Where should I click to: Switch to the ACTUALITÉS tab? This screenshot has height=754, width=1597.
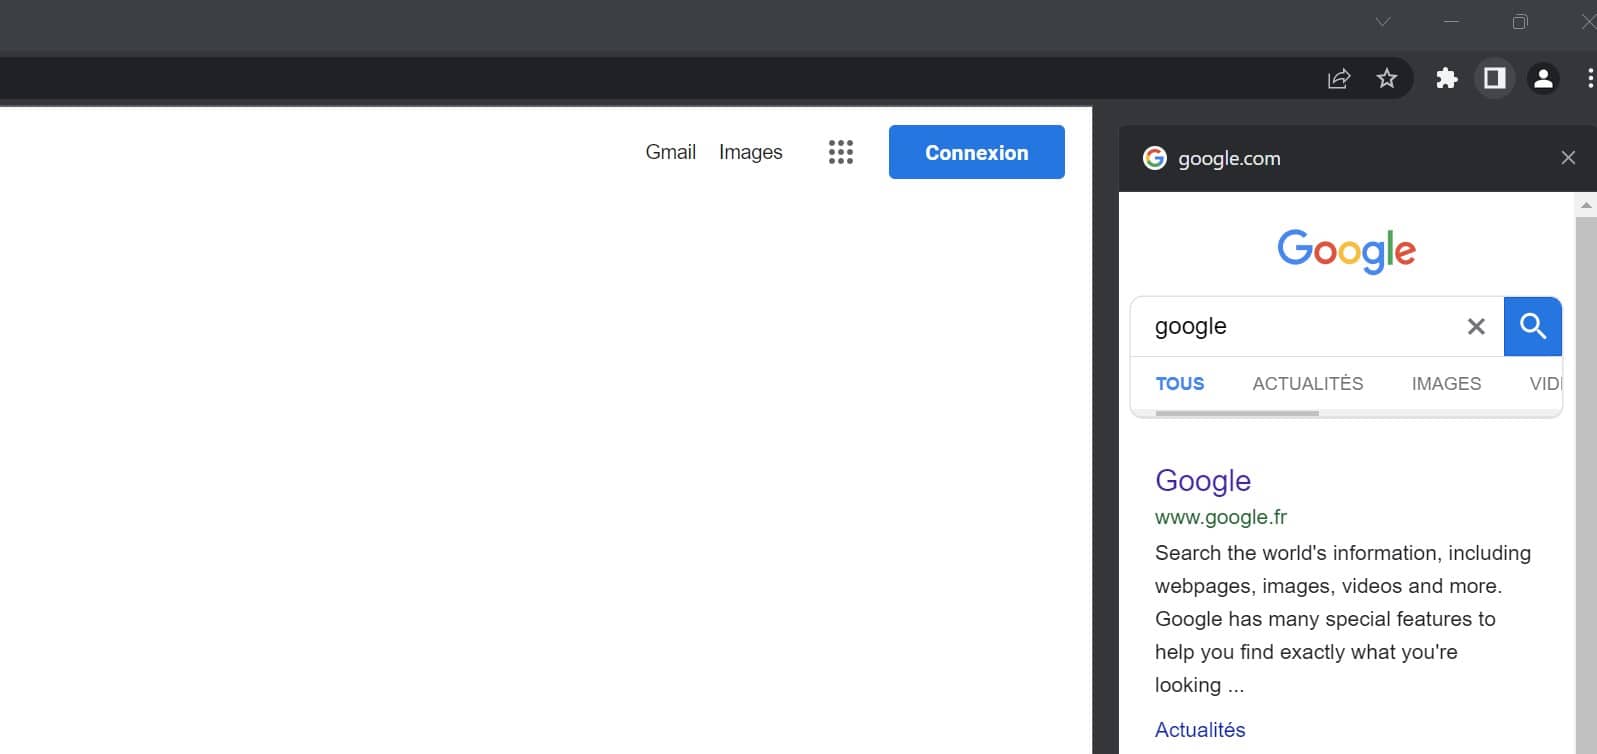1307,384
